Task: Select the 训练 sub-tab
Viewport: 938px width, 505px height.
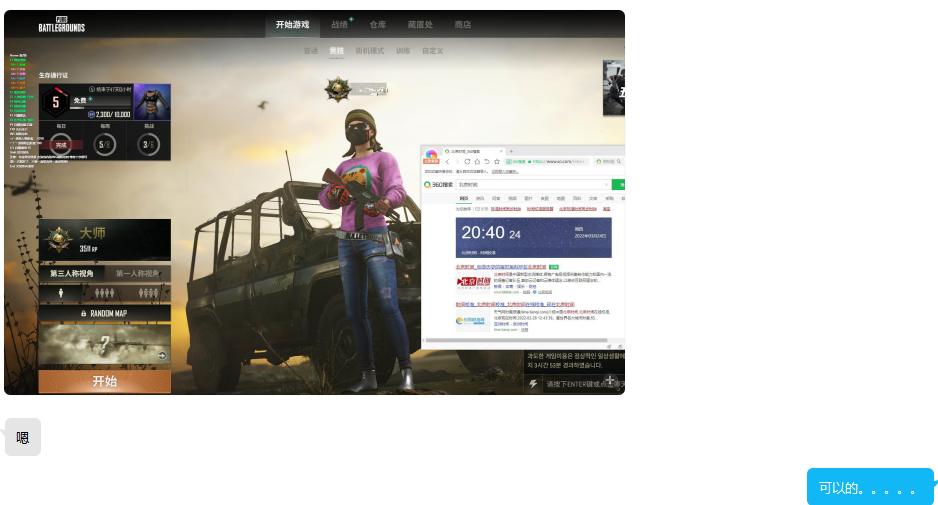Action: [x=403, y=51]
